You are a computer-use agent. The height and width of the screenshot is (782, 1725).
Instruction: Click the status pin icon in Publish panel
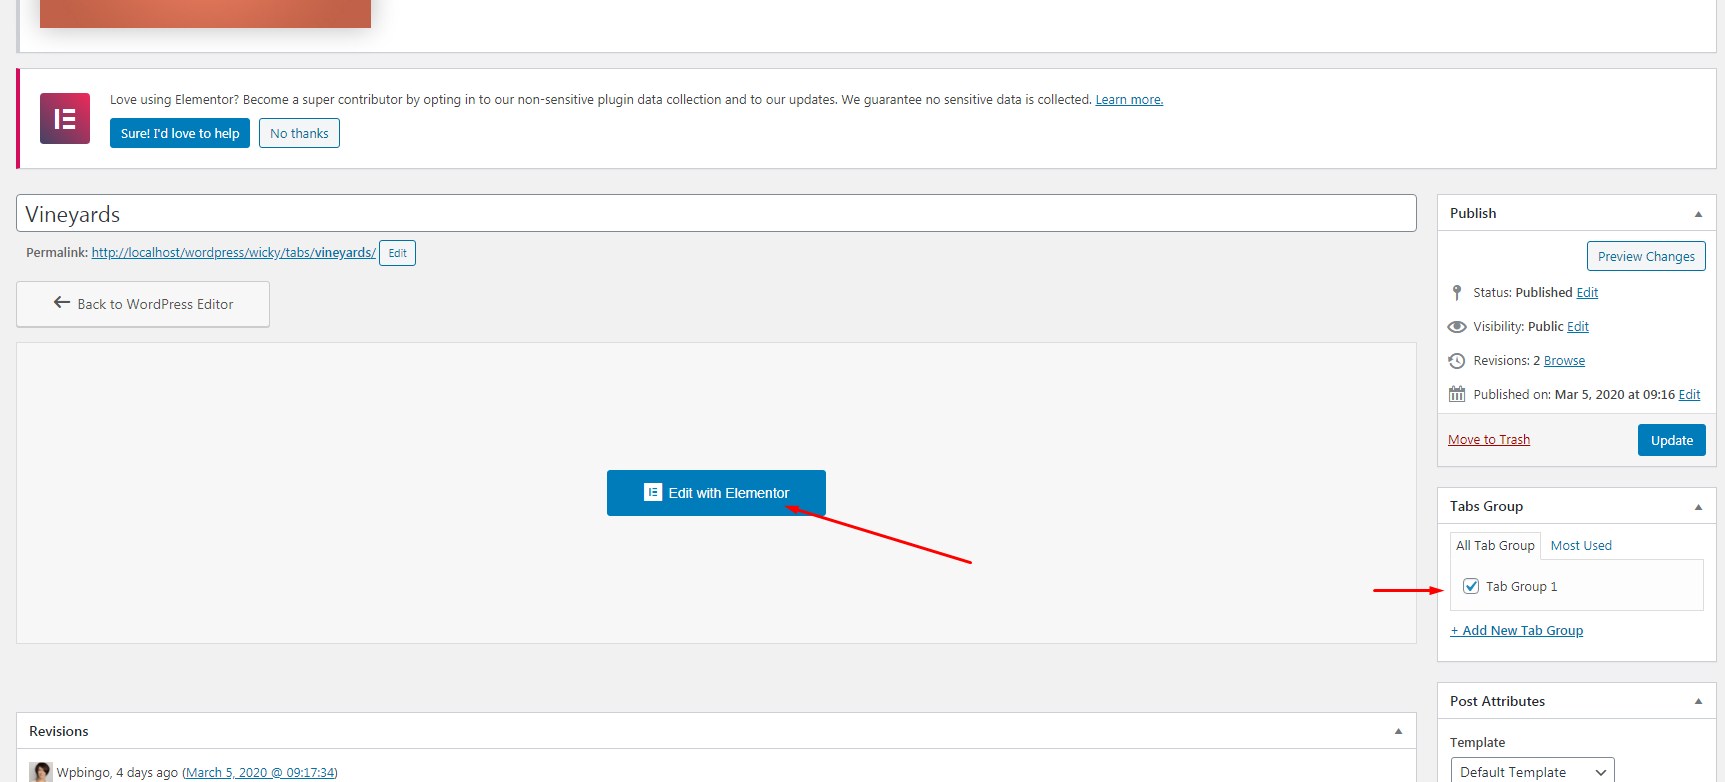(1457, 293)
